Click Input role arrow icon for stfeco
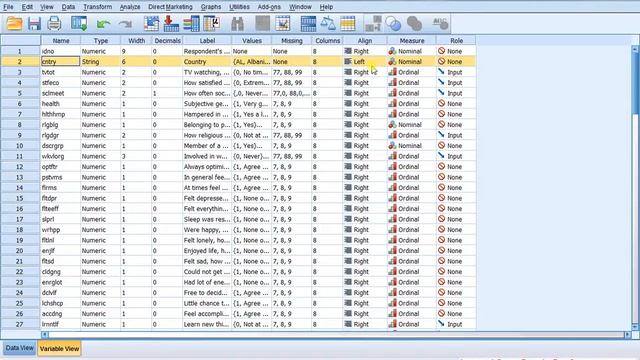Viewport: 640px width, 360px height. coord(441,82)
